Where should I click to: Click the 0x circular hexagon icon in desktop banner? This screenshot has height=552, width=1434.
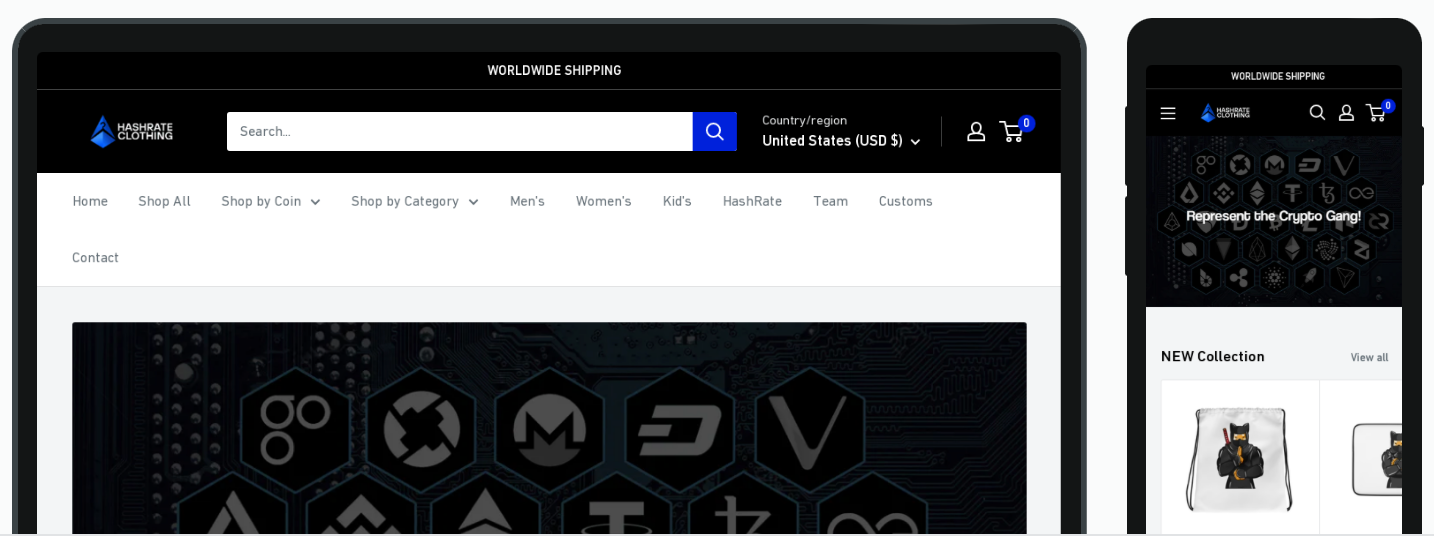pyautogui.click(x=419, y=432)
